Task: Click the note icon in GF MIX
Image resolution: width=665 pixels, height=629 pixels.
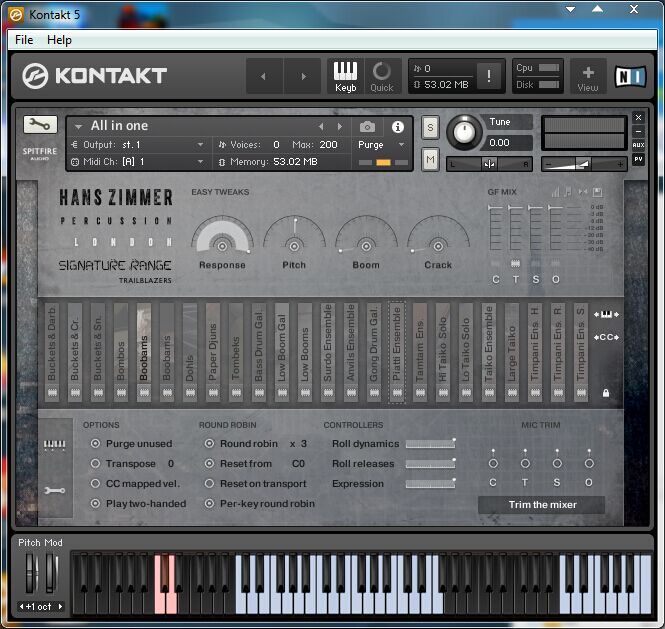Action: (x=568, y=193)
